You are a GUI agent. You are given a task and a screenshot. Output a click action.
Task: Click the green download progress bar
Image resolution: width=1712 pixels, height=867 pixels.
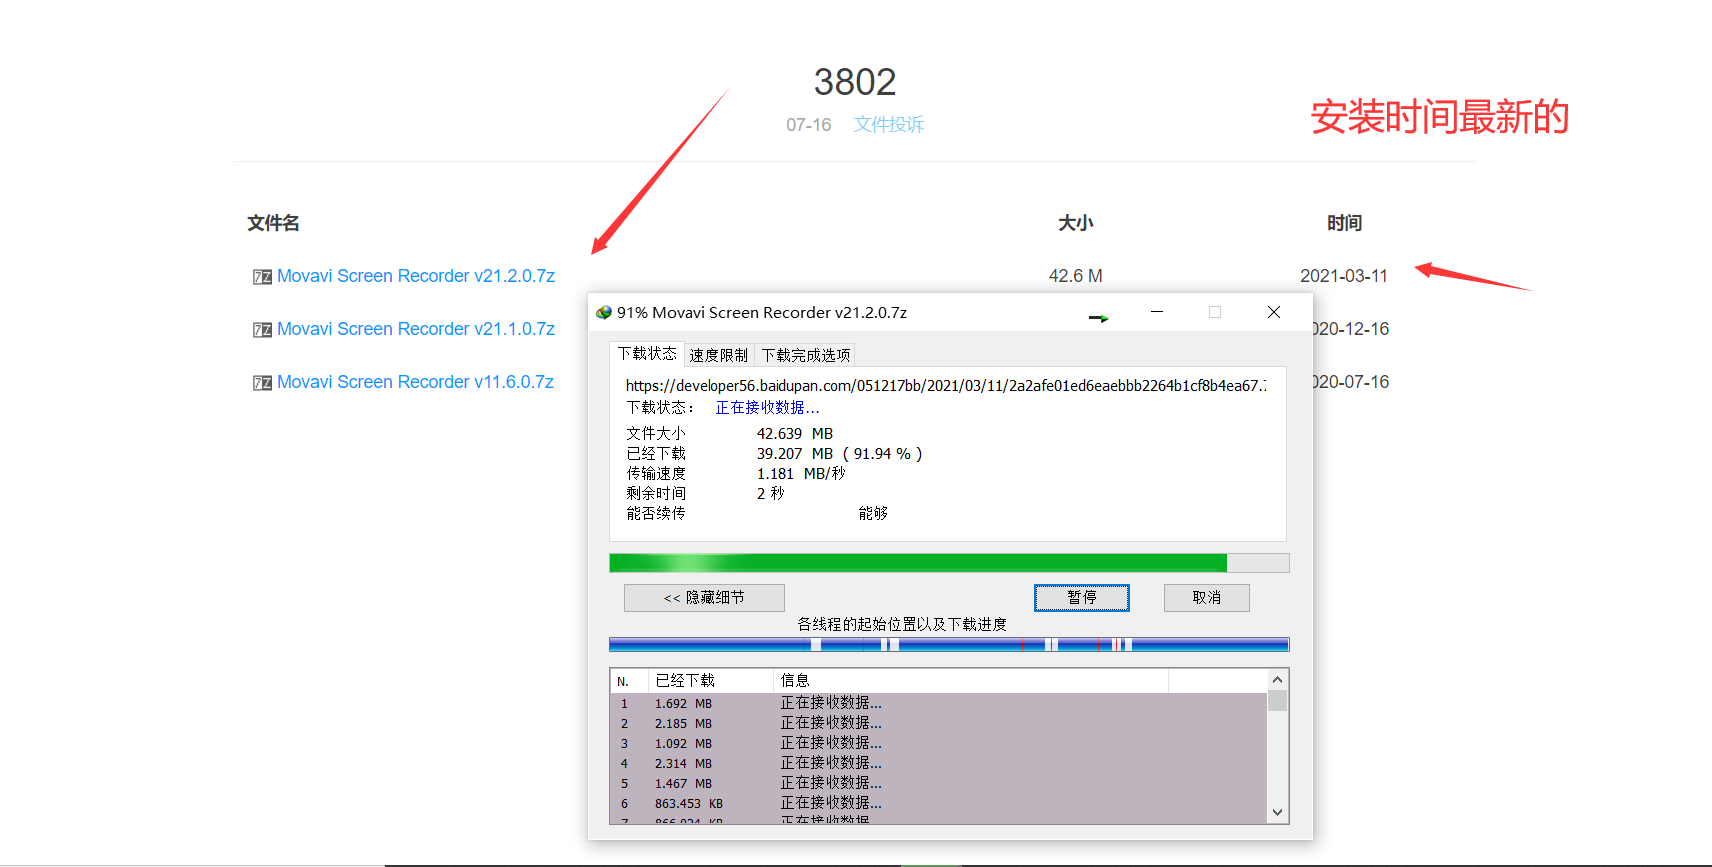click(x=949, y=563)
